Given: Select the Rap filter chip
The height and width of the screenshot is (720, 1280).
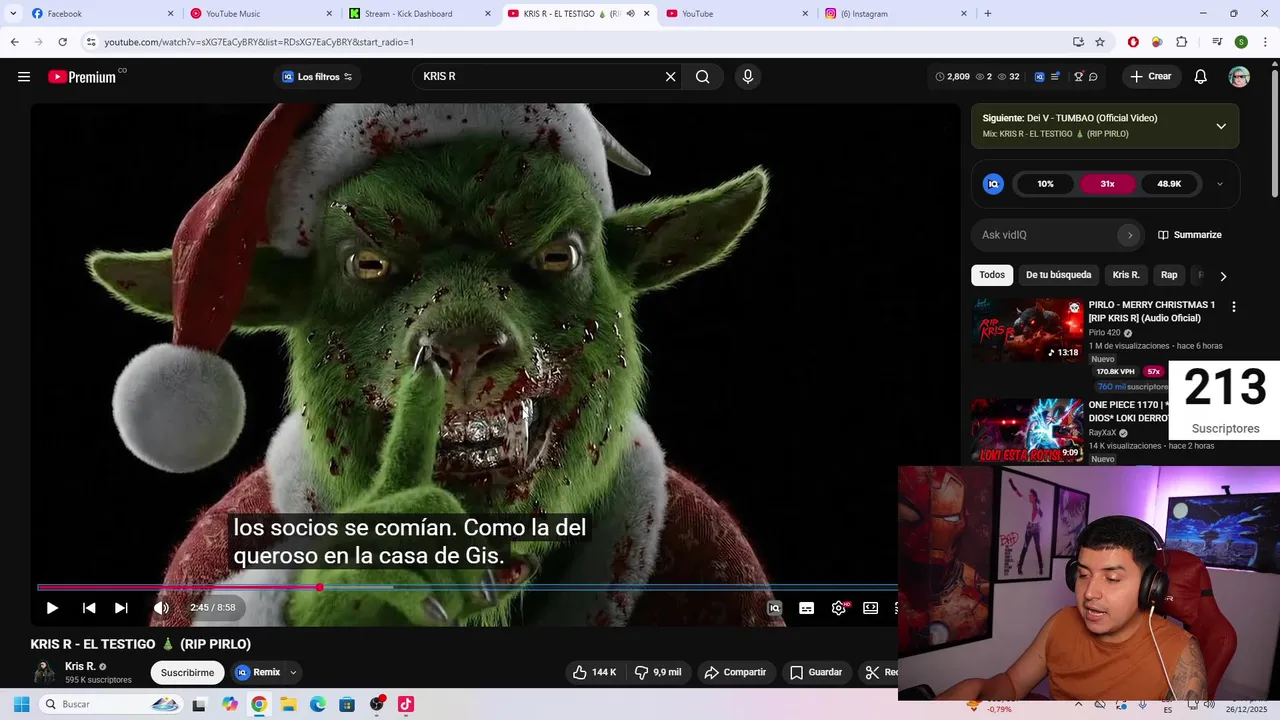Looking at the screenshot, I should pos(1169,275).
